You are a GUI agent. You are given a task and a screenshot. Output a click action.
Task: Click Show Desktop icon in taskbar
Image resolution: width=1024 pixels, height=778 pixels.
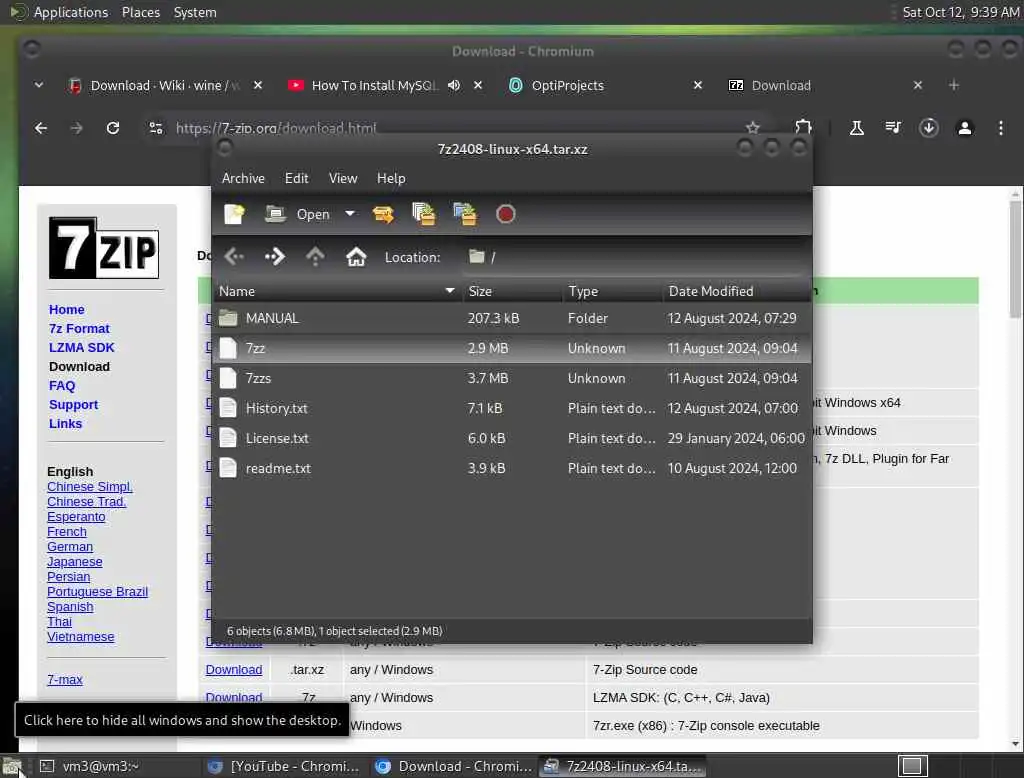click(x=12, y=766)
